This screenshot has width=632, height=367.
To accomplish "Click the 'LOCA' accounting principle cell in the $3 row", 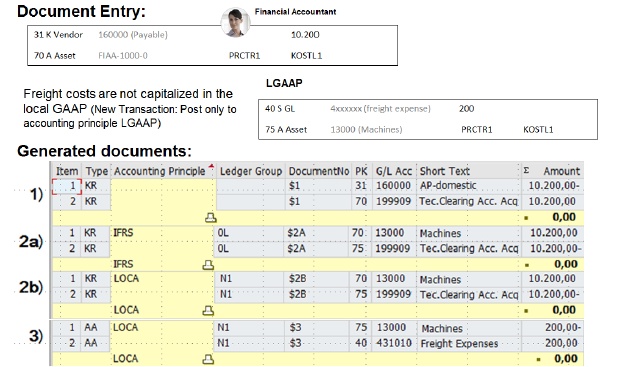I will [125, 327].
